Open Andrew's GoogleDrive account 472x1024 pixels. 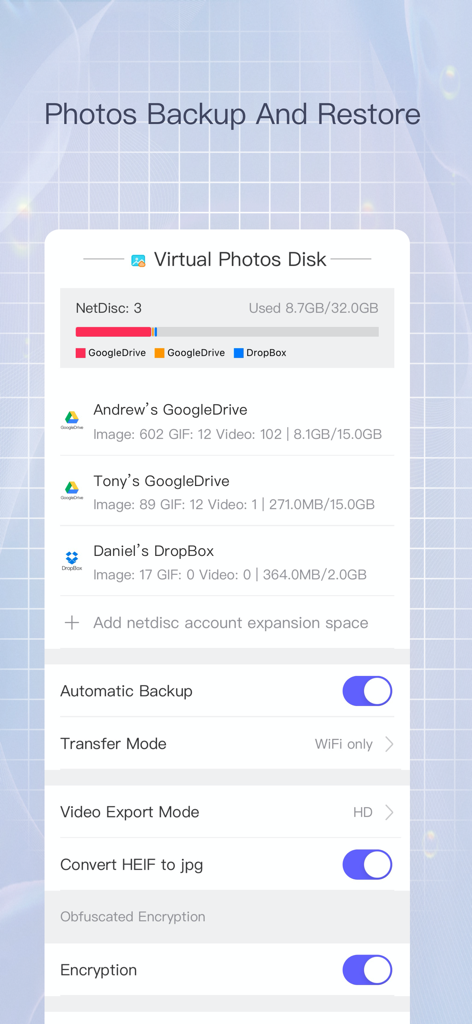coord(227,421)
